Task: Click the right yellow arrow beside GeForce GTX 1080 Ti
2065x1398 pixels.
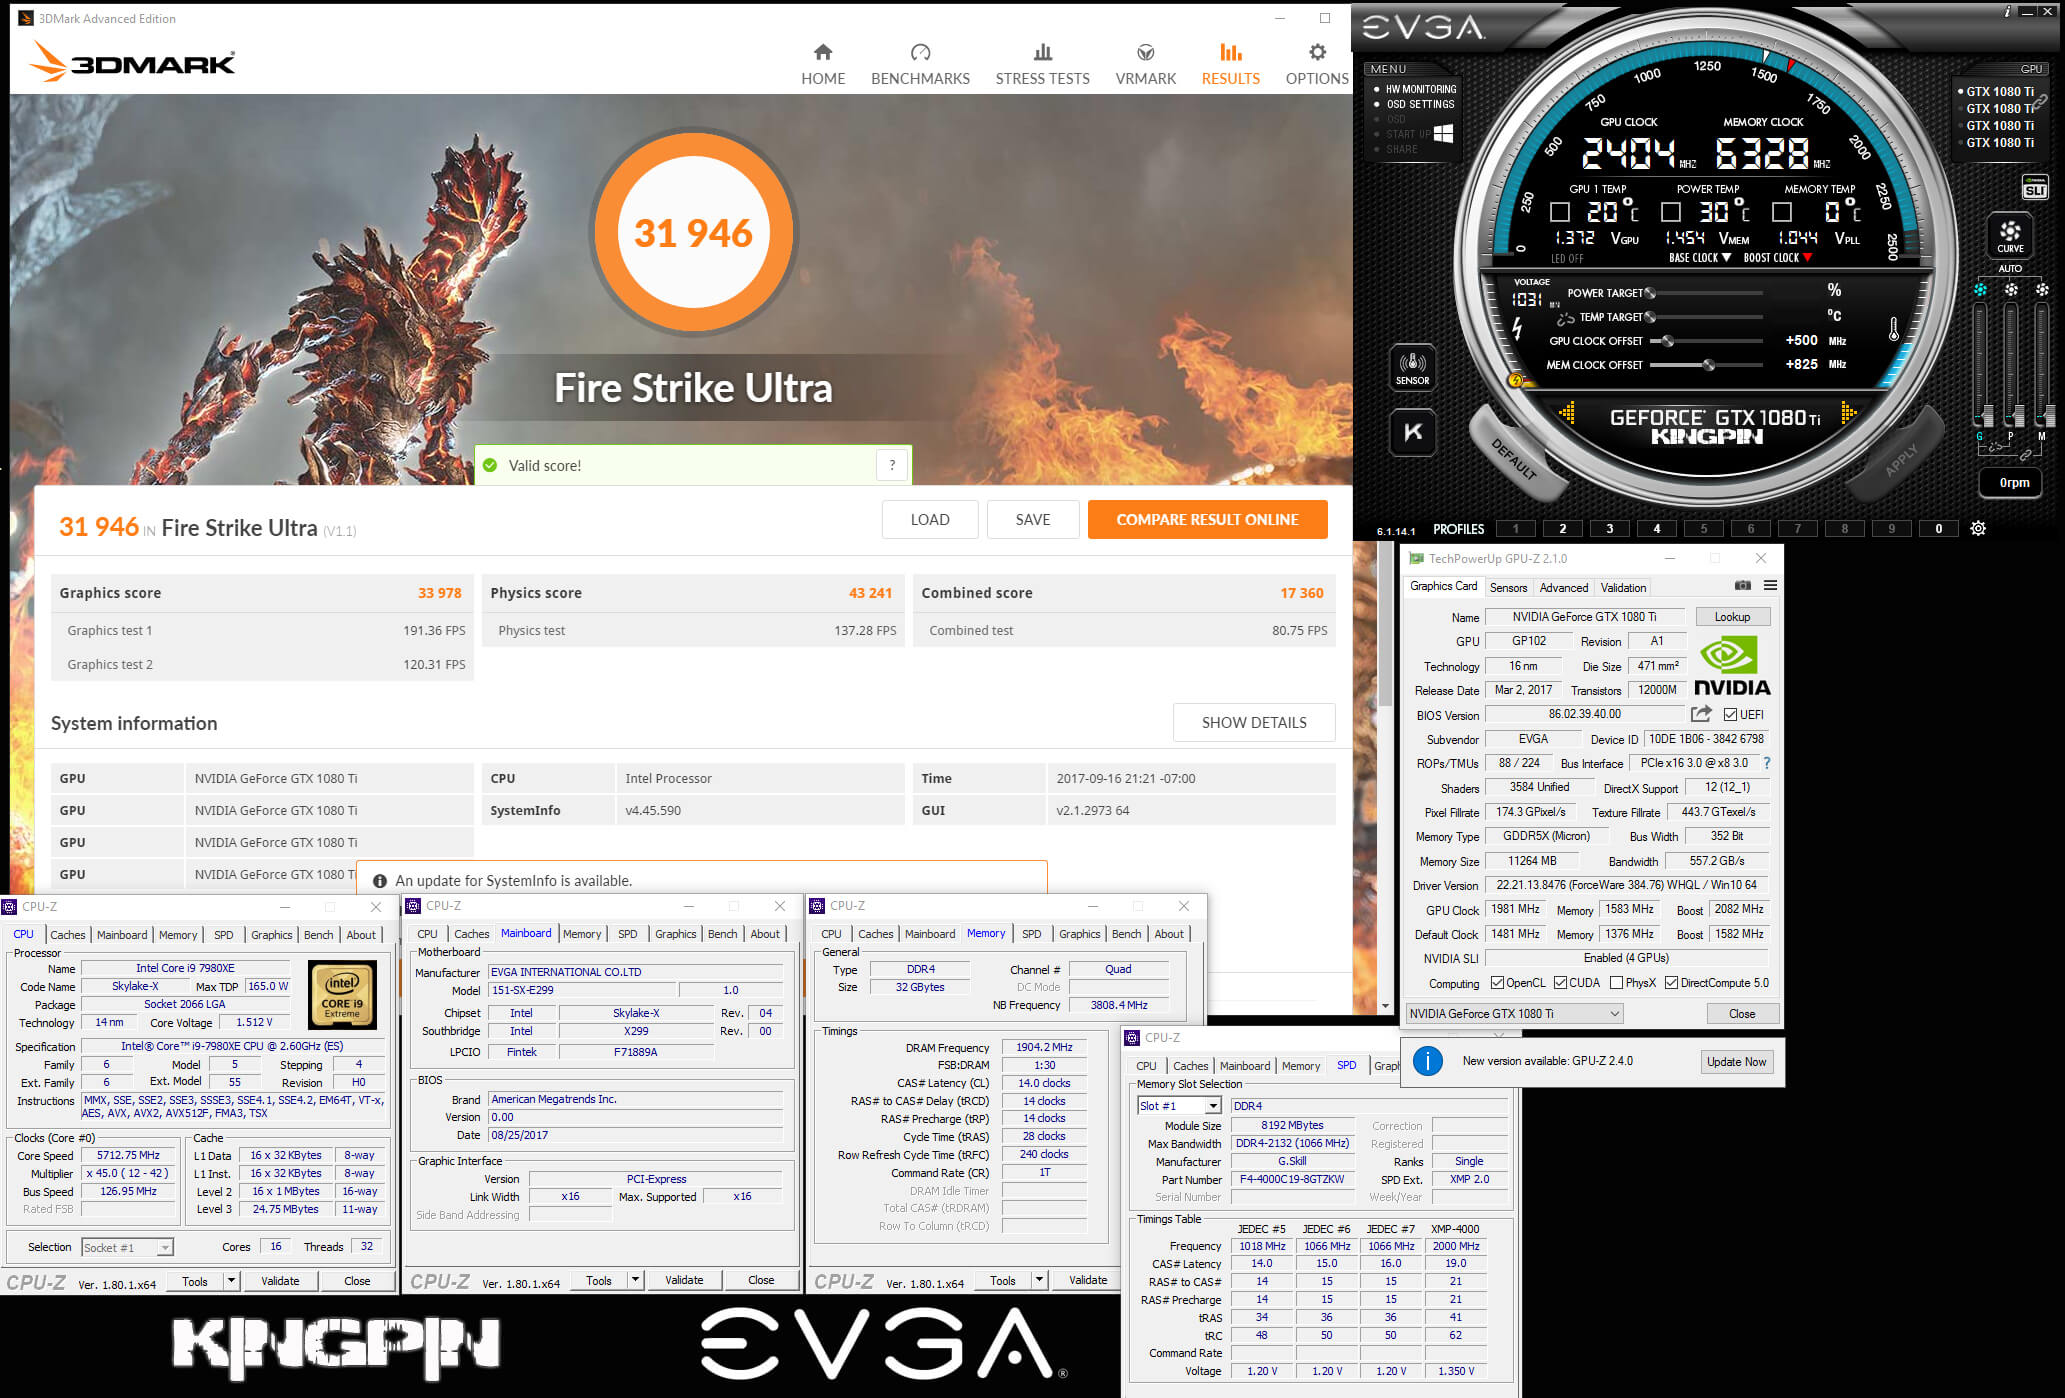Action: (1848, 413)
